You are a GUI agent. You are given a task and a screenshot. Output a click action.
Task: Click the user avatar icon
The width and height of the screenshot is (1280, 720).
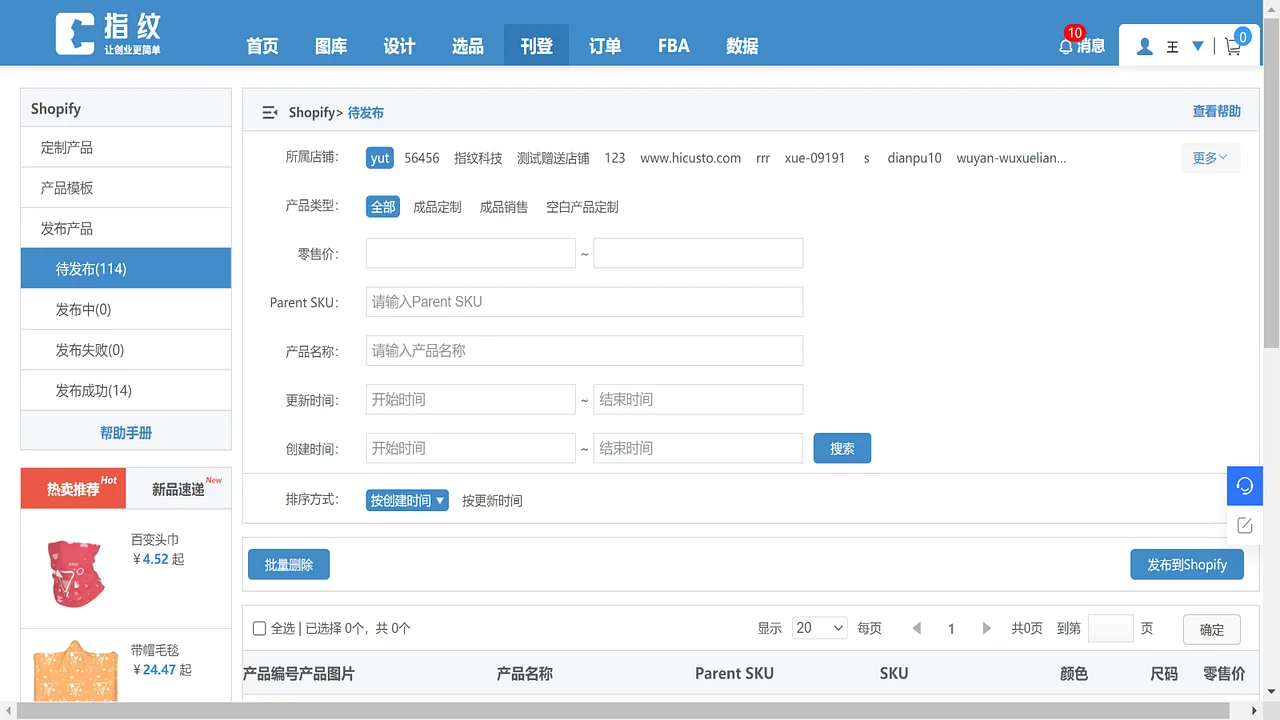coord(1144,45)
